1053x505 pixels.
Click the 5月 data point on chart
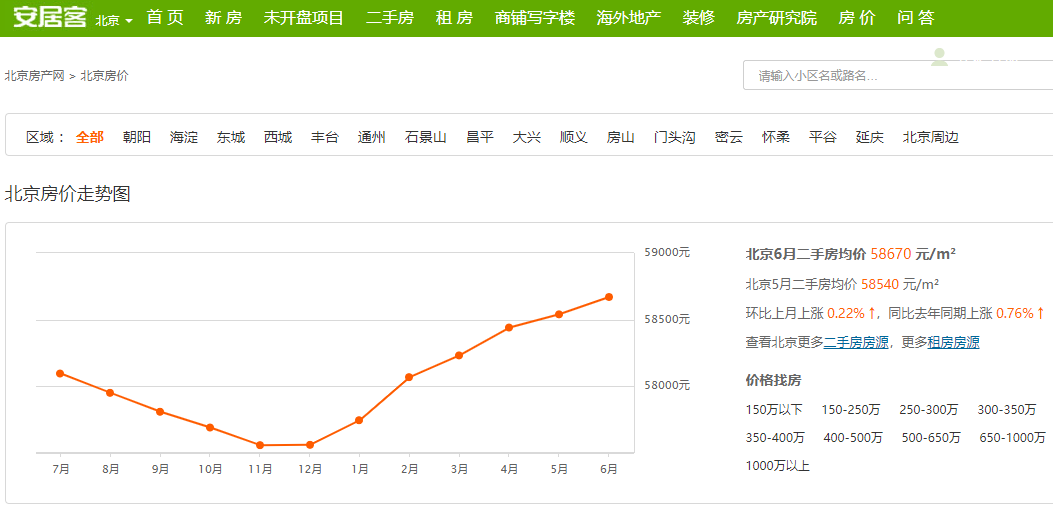(x=559, y=314)
